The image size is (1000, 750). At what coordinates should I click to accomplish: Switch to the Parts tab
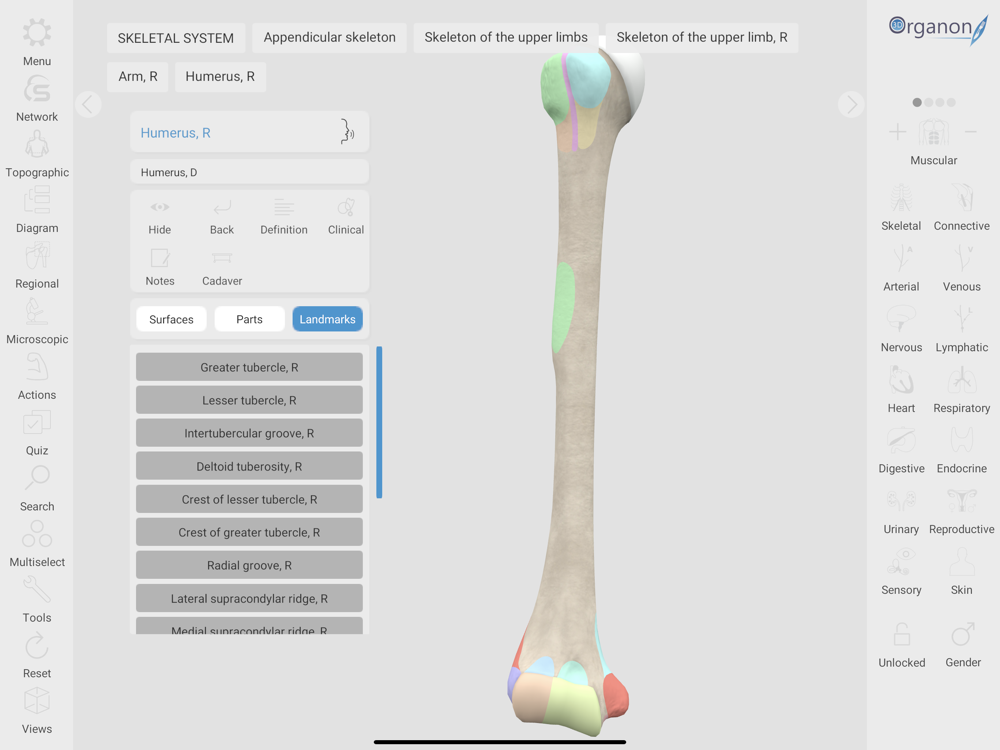pyautogui.click(x=249, y=319)
